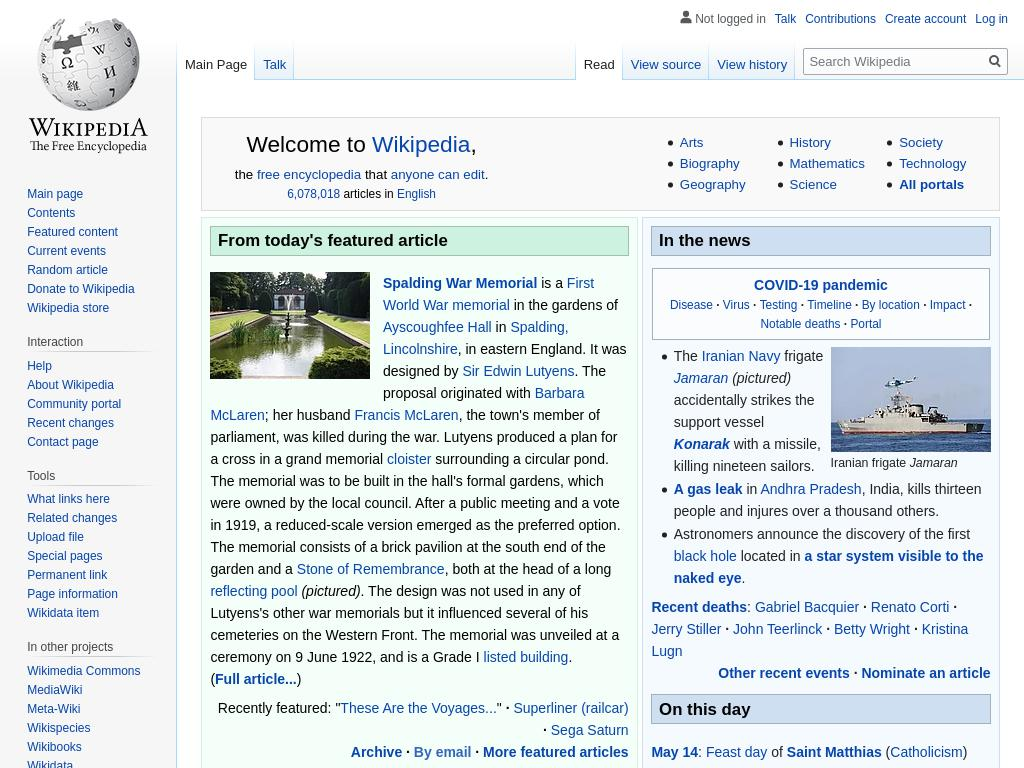Open the May 14 date link
The width and height of the screenshot is (1024, 768).
pos(675,752)
